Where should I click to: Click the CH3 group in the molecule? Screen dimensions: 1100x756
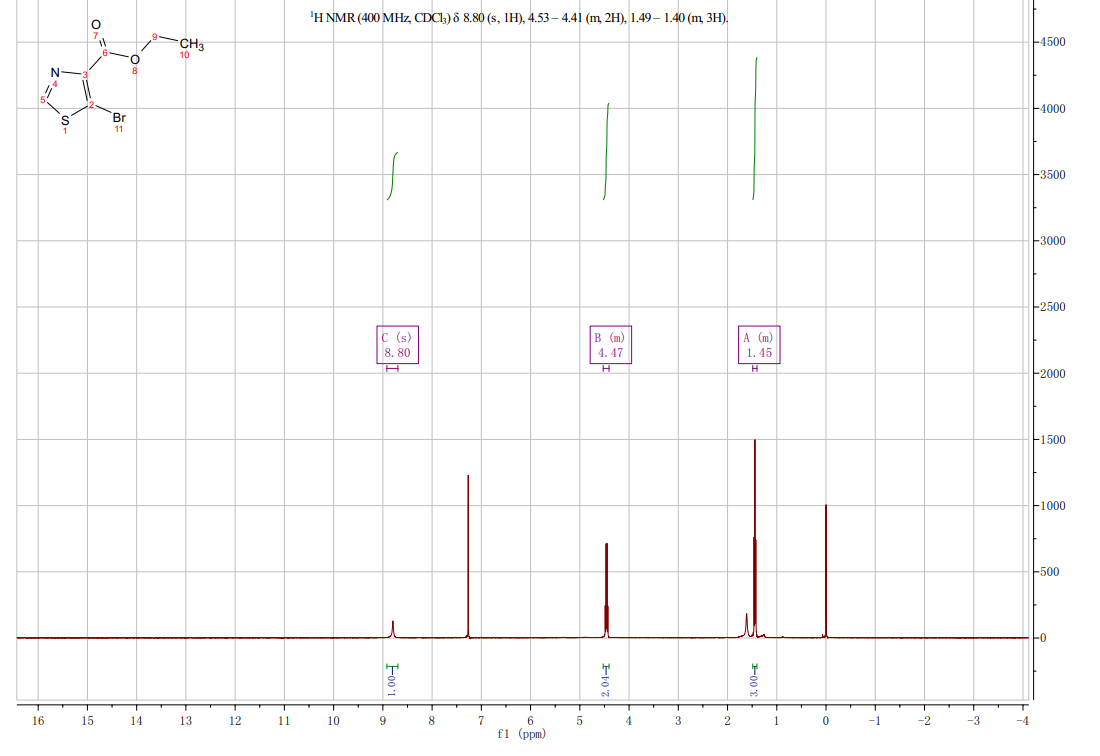click(x=191, y=45)
